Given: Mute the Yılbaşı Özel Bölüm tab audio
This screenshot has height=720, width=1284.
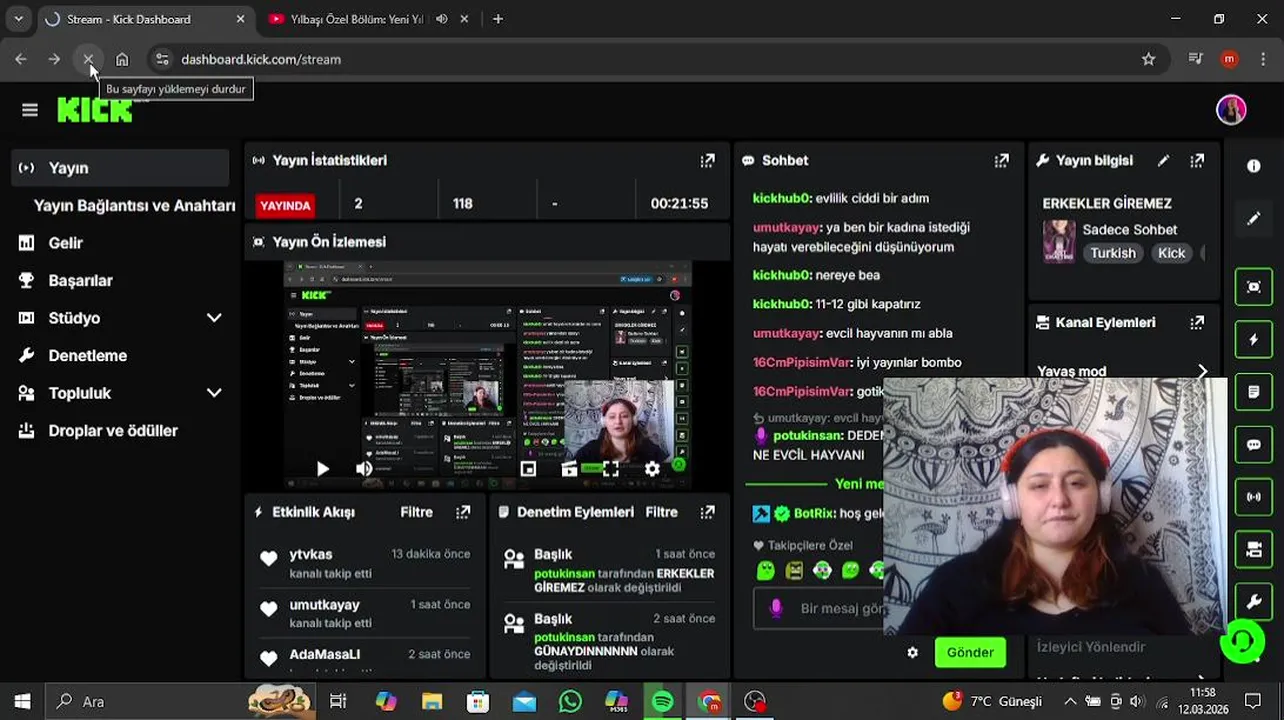Looking at the screenshot, I should (442, 19).
